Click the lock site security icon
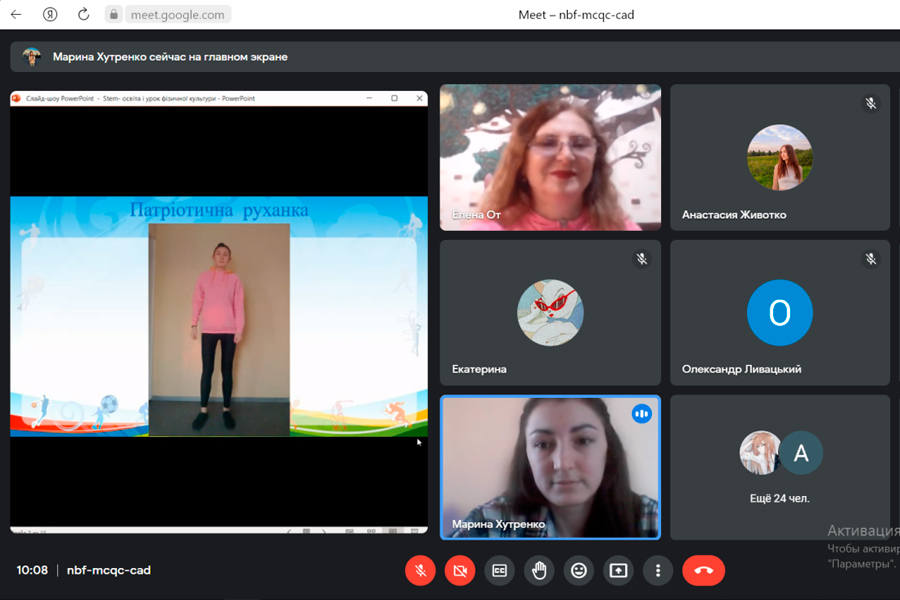Viewport: 900px width, 600px height. tap(114, 14)
